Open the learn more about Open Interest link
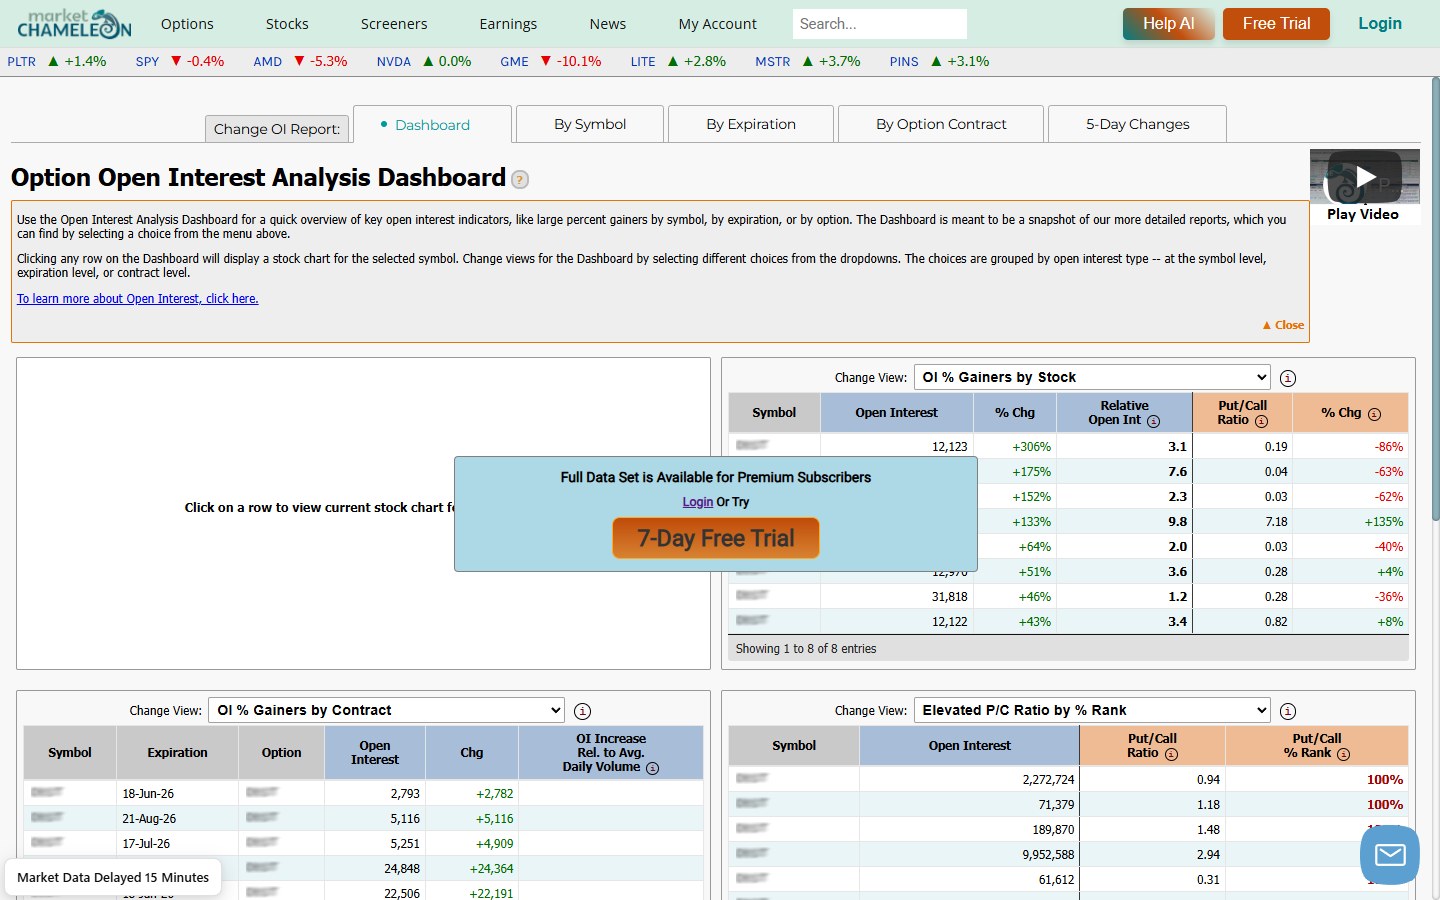 coord(138,299)
